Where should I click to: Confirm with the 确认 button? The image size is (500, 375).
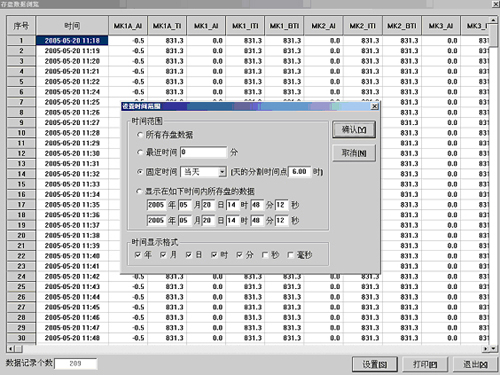pyautogui.click(x=354, y=130)
